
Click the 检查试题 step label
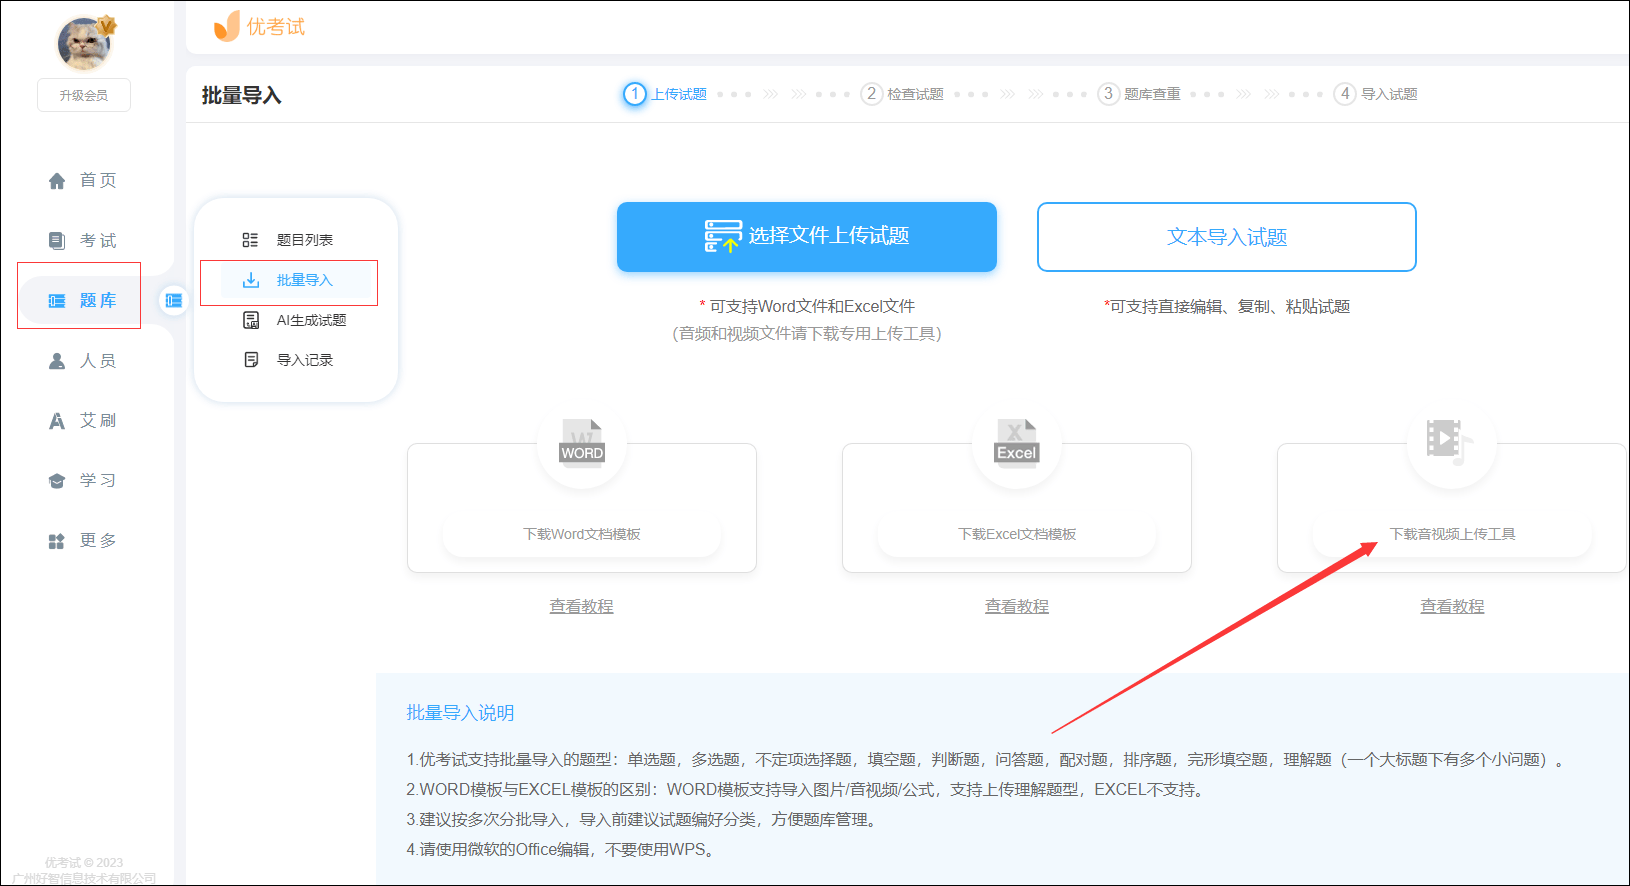(x=916, y=94)
